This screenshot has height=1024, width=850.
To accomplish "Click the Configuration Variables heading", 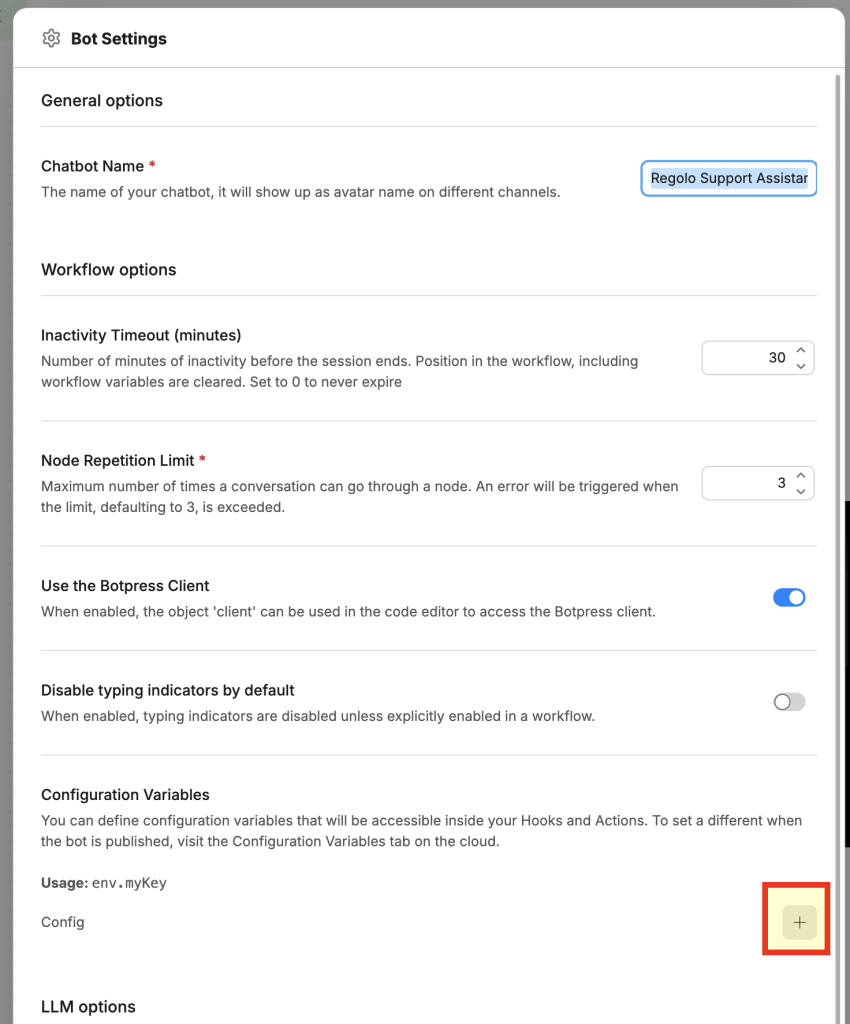I will tap(125, 795).
